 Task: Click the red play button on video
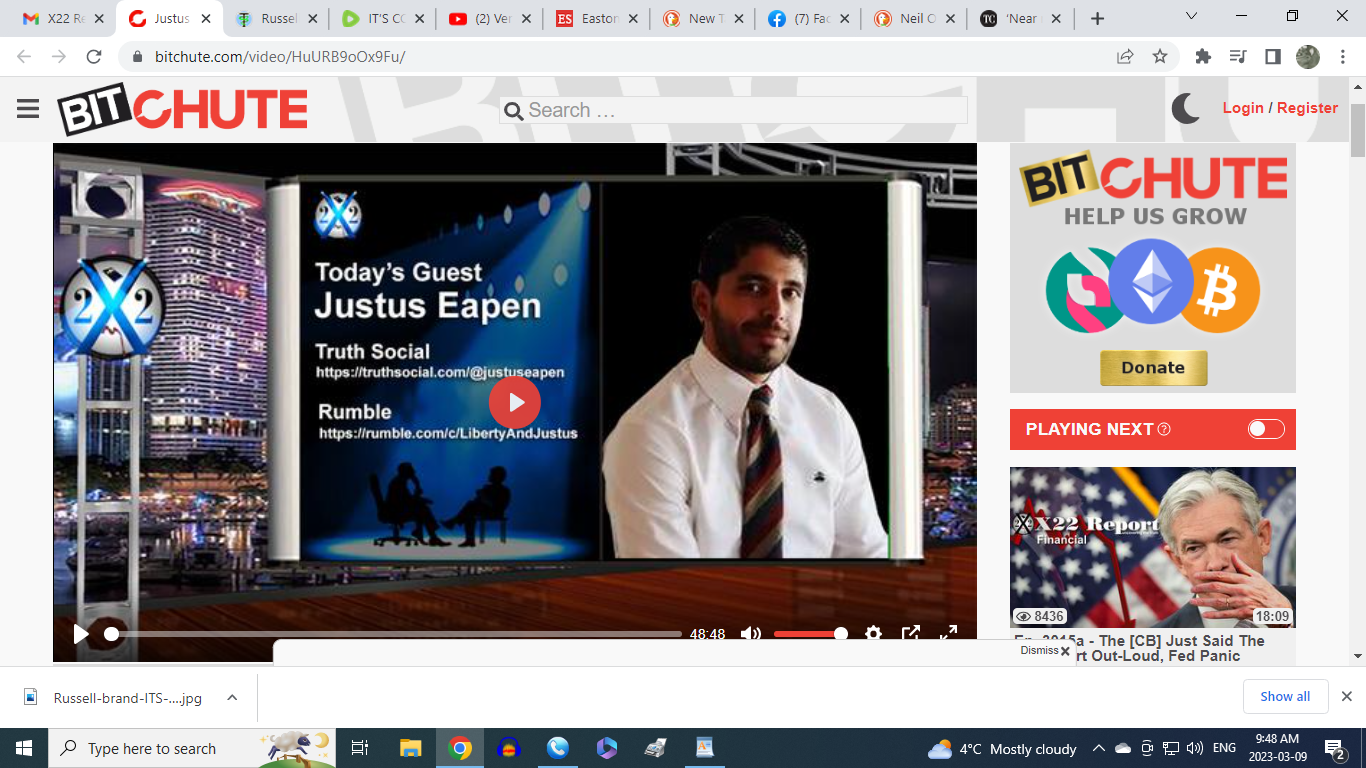coord(515,402)
